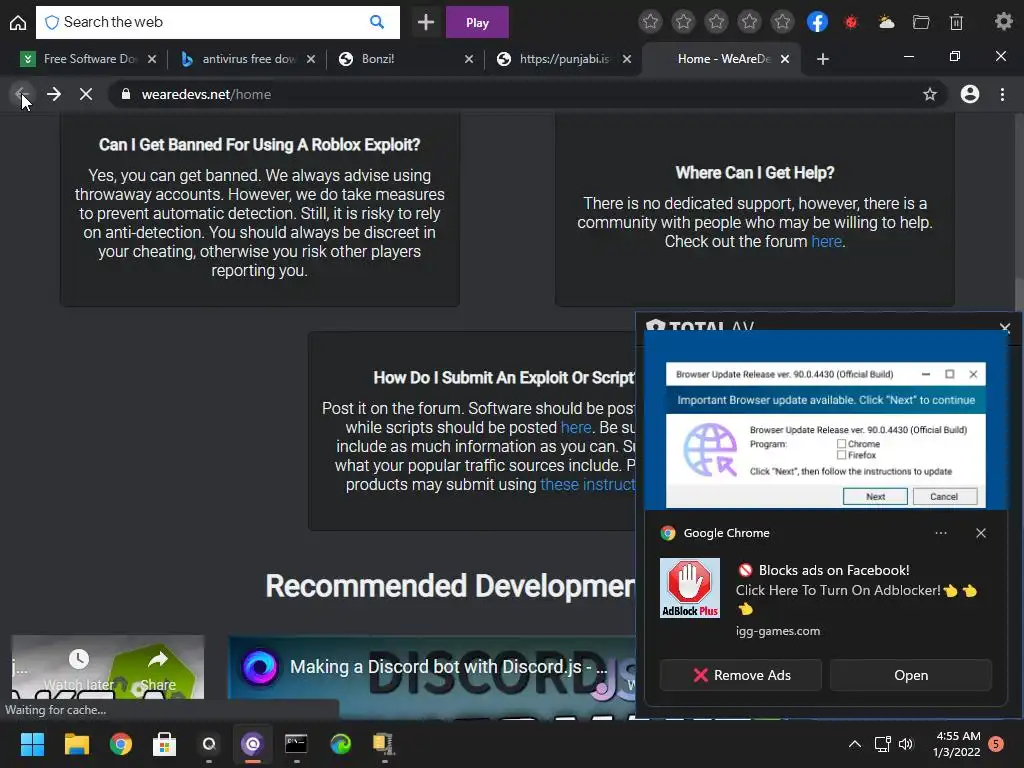
Task: Open the folder icon in top toolbar
Action: (x=921, y=22)
